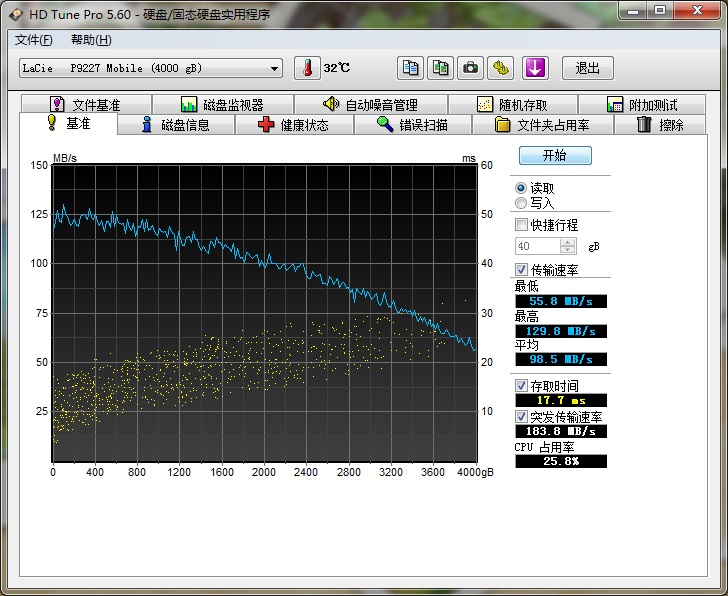Enable the 快捷行程 checkbox

(x=521, y=225)
